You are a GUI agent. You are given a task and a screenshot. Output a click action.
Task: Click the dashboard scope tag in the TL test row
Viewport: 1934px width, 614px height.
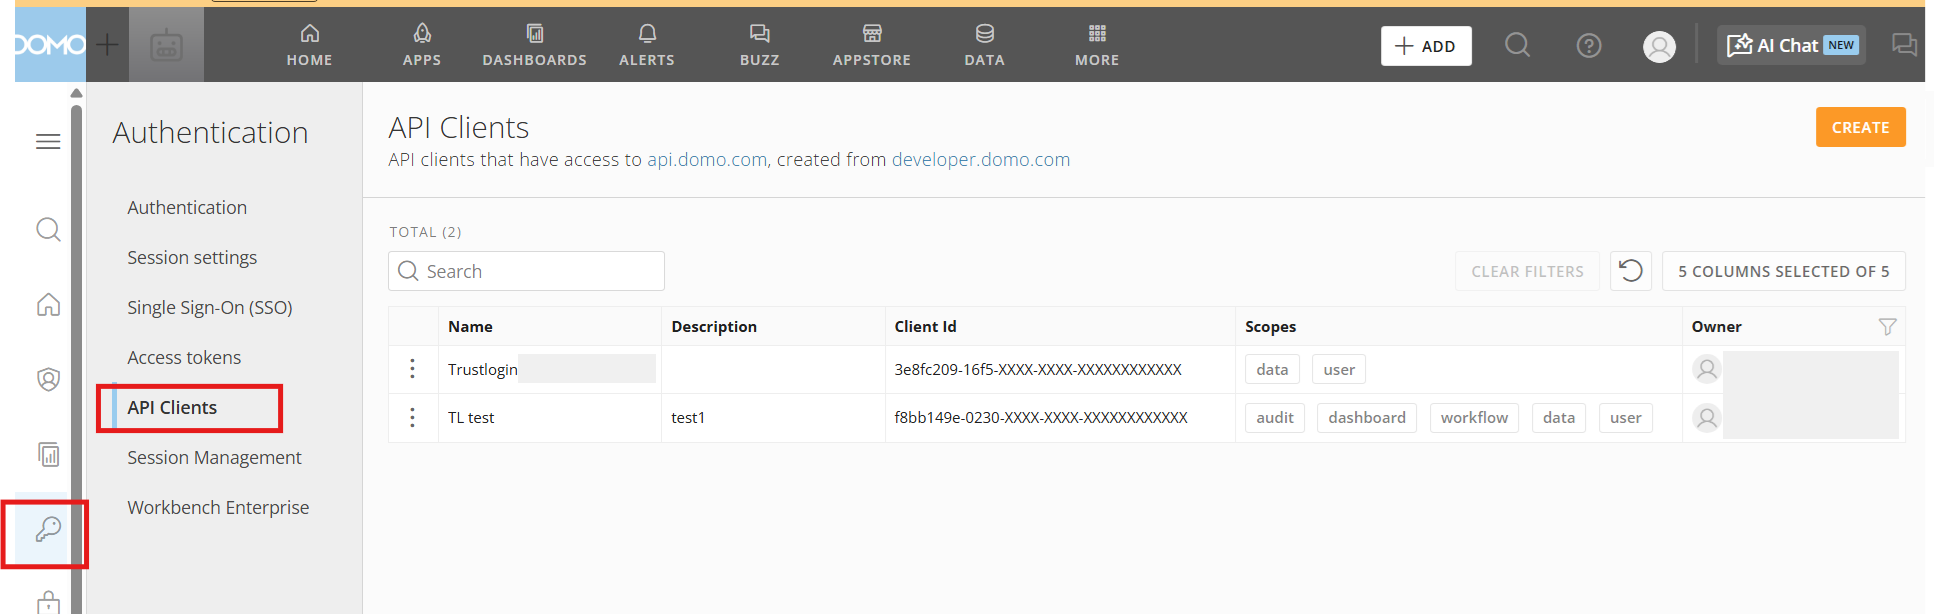[x=1367, y=417]
